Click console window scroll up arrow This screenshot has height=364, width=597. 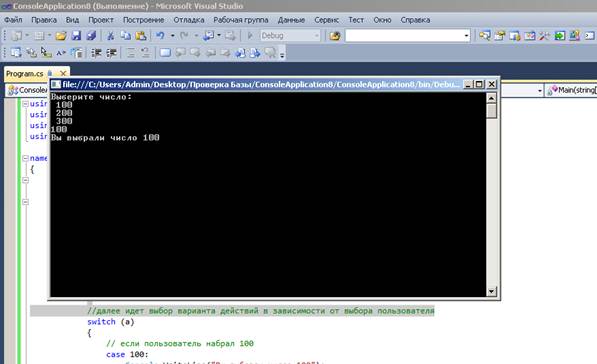[492, 98]
